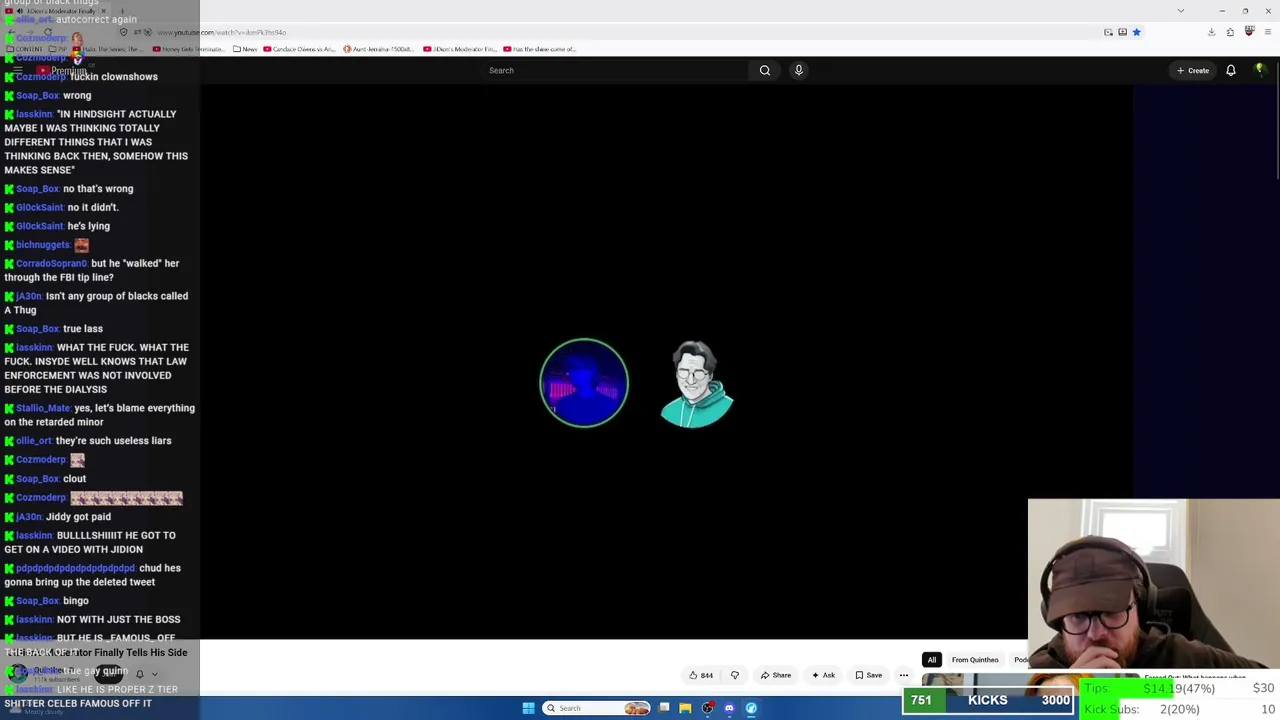This screenshot has width=1280, height=720.
Task: Save the video to a playlist
Action: click(x=868, y=675)
